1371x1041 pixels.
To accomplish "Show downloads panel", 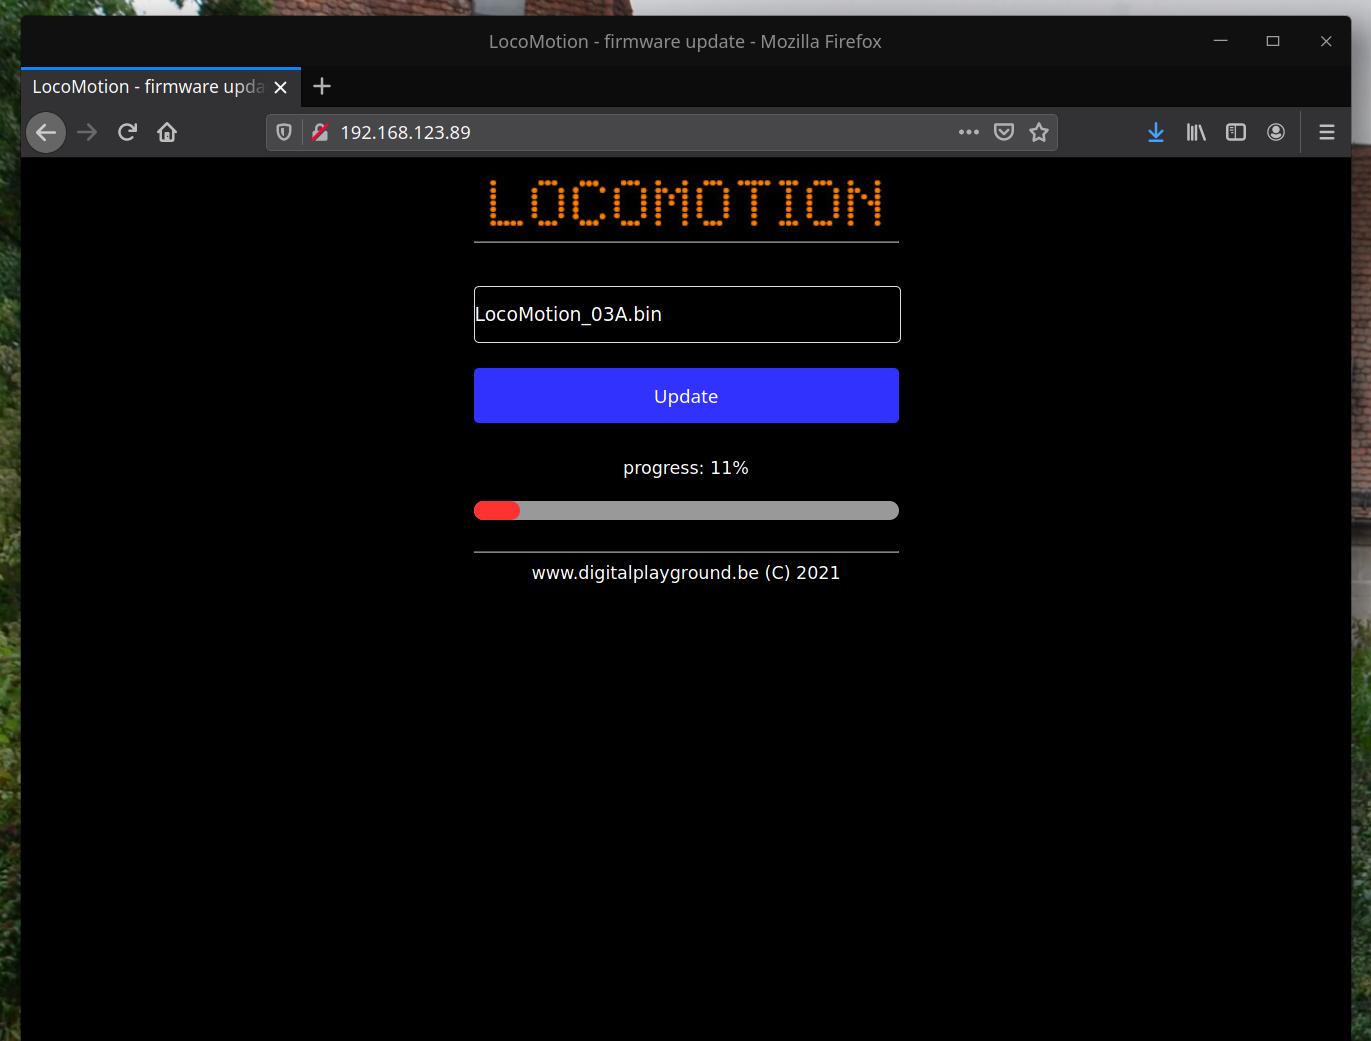I will 1156,132.
